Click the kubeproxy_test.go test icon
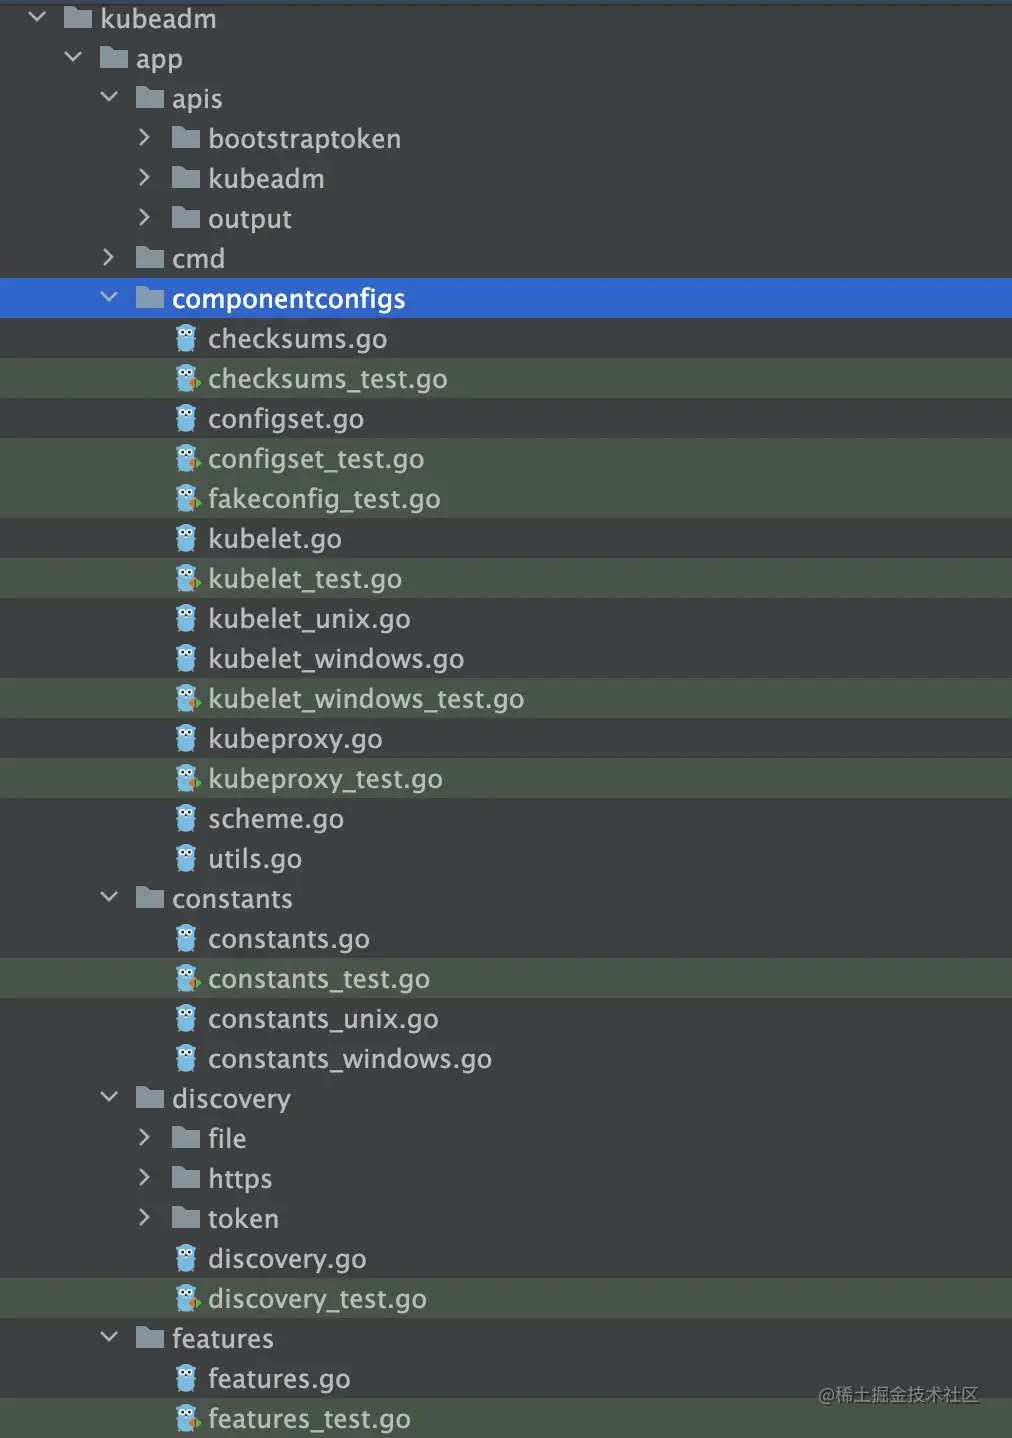 point(187,778)
